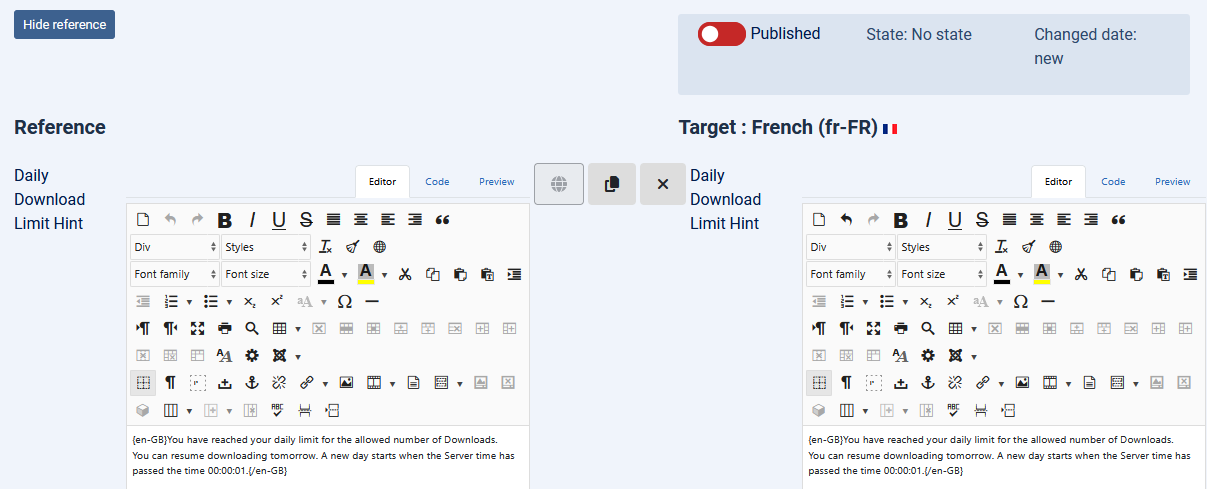Open the Font family dropdown in Target editor
Image resolution: width=1207 pixels, height=489 pixels.
click(850, 274)
